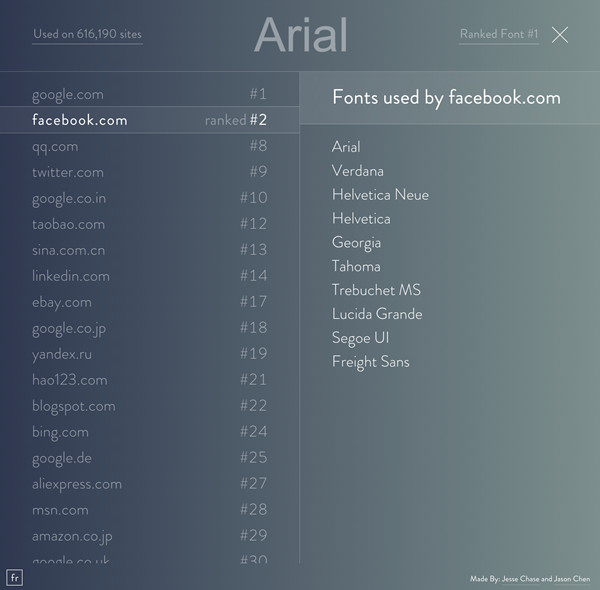Select qq.com ranked #8
The width and height of the screenshot is (600, 590).
pyautogui.click(x=150, y=146)
